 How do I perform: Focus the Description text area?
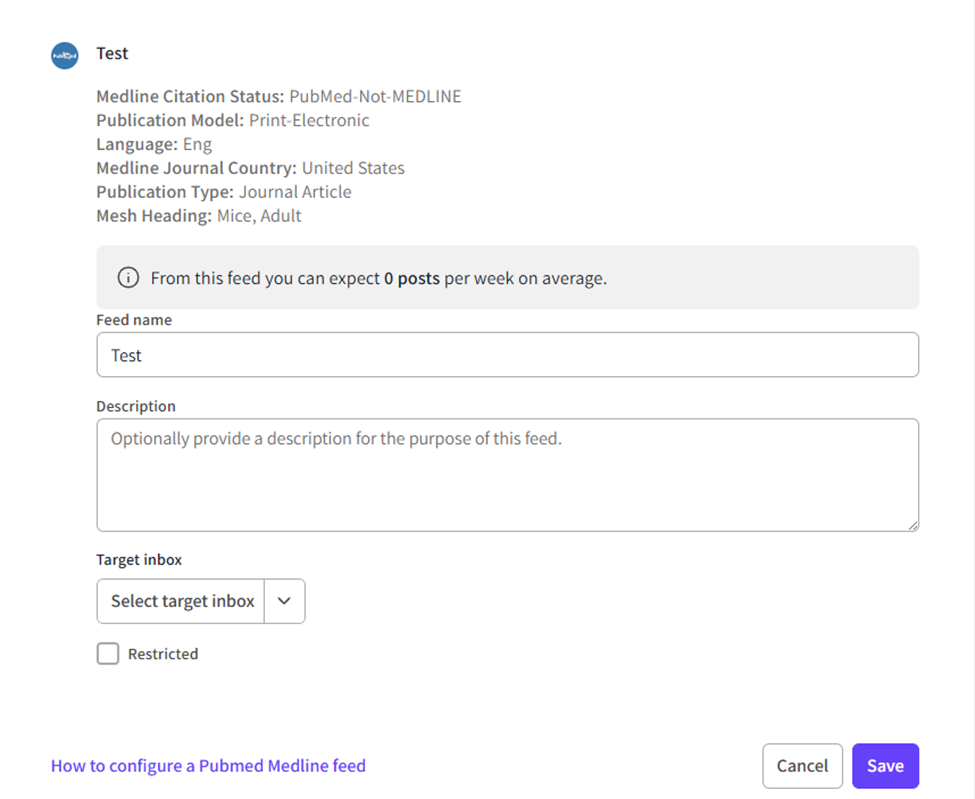[x=507, y=475]
